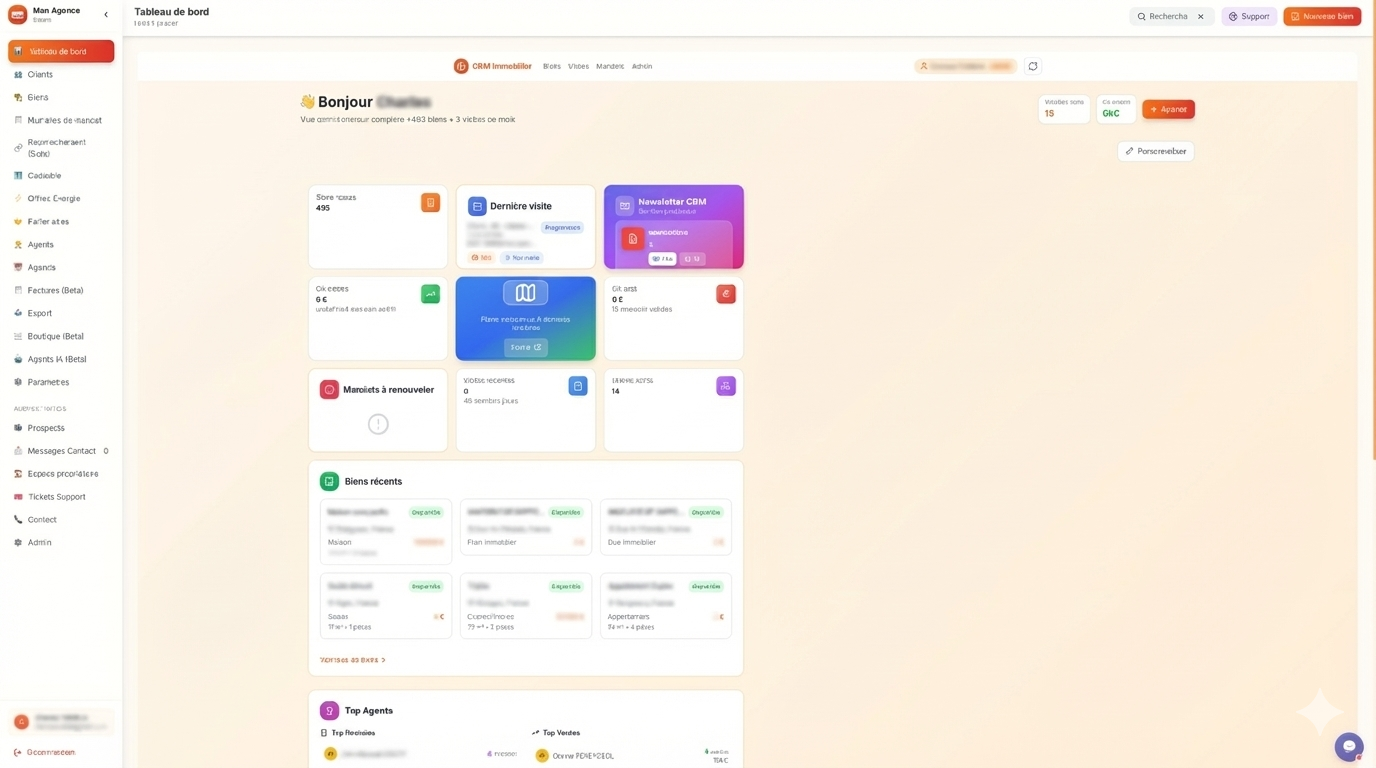Click the purple icon in the 14 card
The image size is (1376, 768).
(x=726, y=386)
